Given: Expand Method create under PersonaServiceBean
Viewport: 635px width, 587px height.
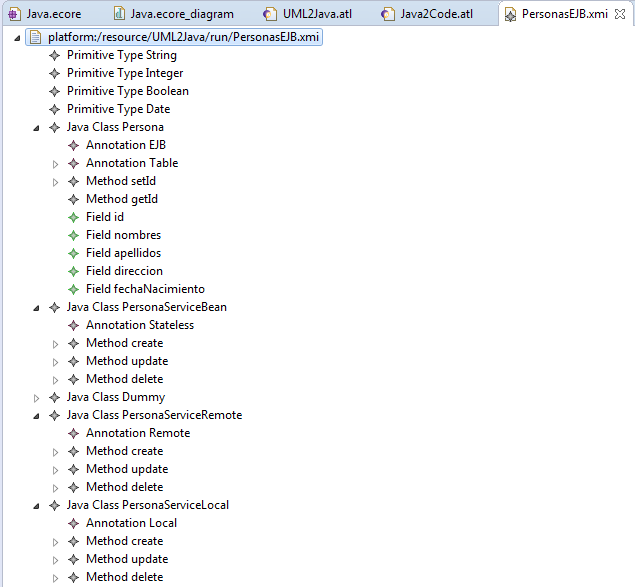Looking at the screenshot, I should [x=55, y=344].
